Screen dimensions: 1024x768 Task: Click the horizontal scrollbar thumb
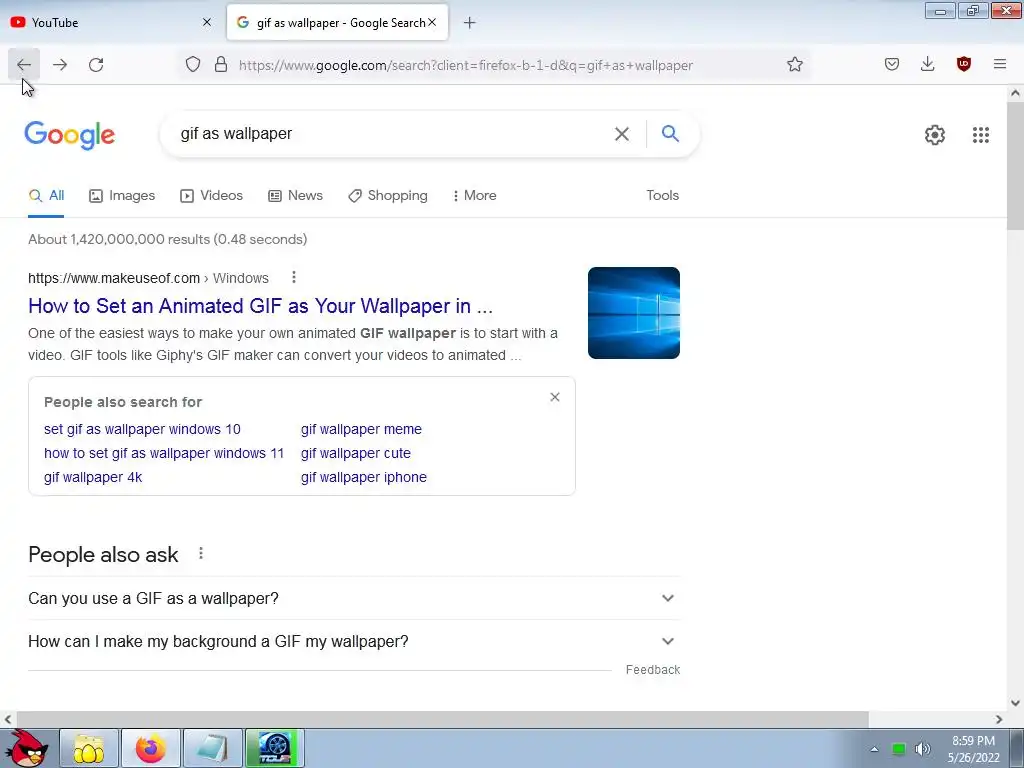click(x=441, y=719)
